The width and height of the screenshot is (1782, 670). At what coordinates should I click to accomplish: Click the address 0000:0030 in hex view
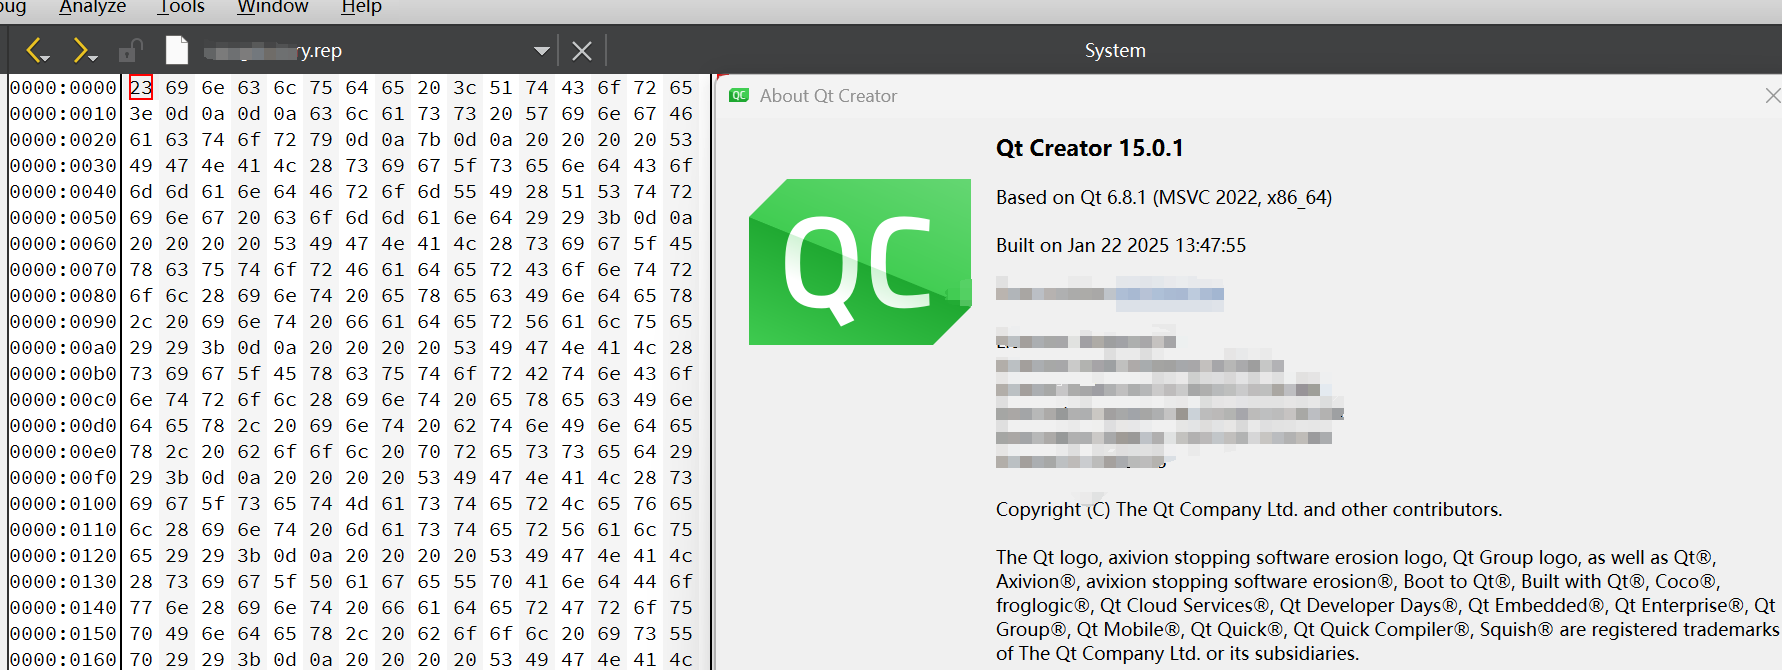(x=63, y=166)
